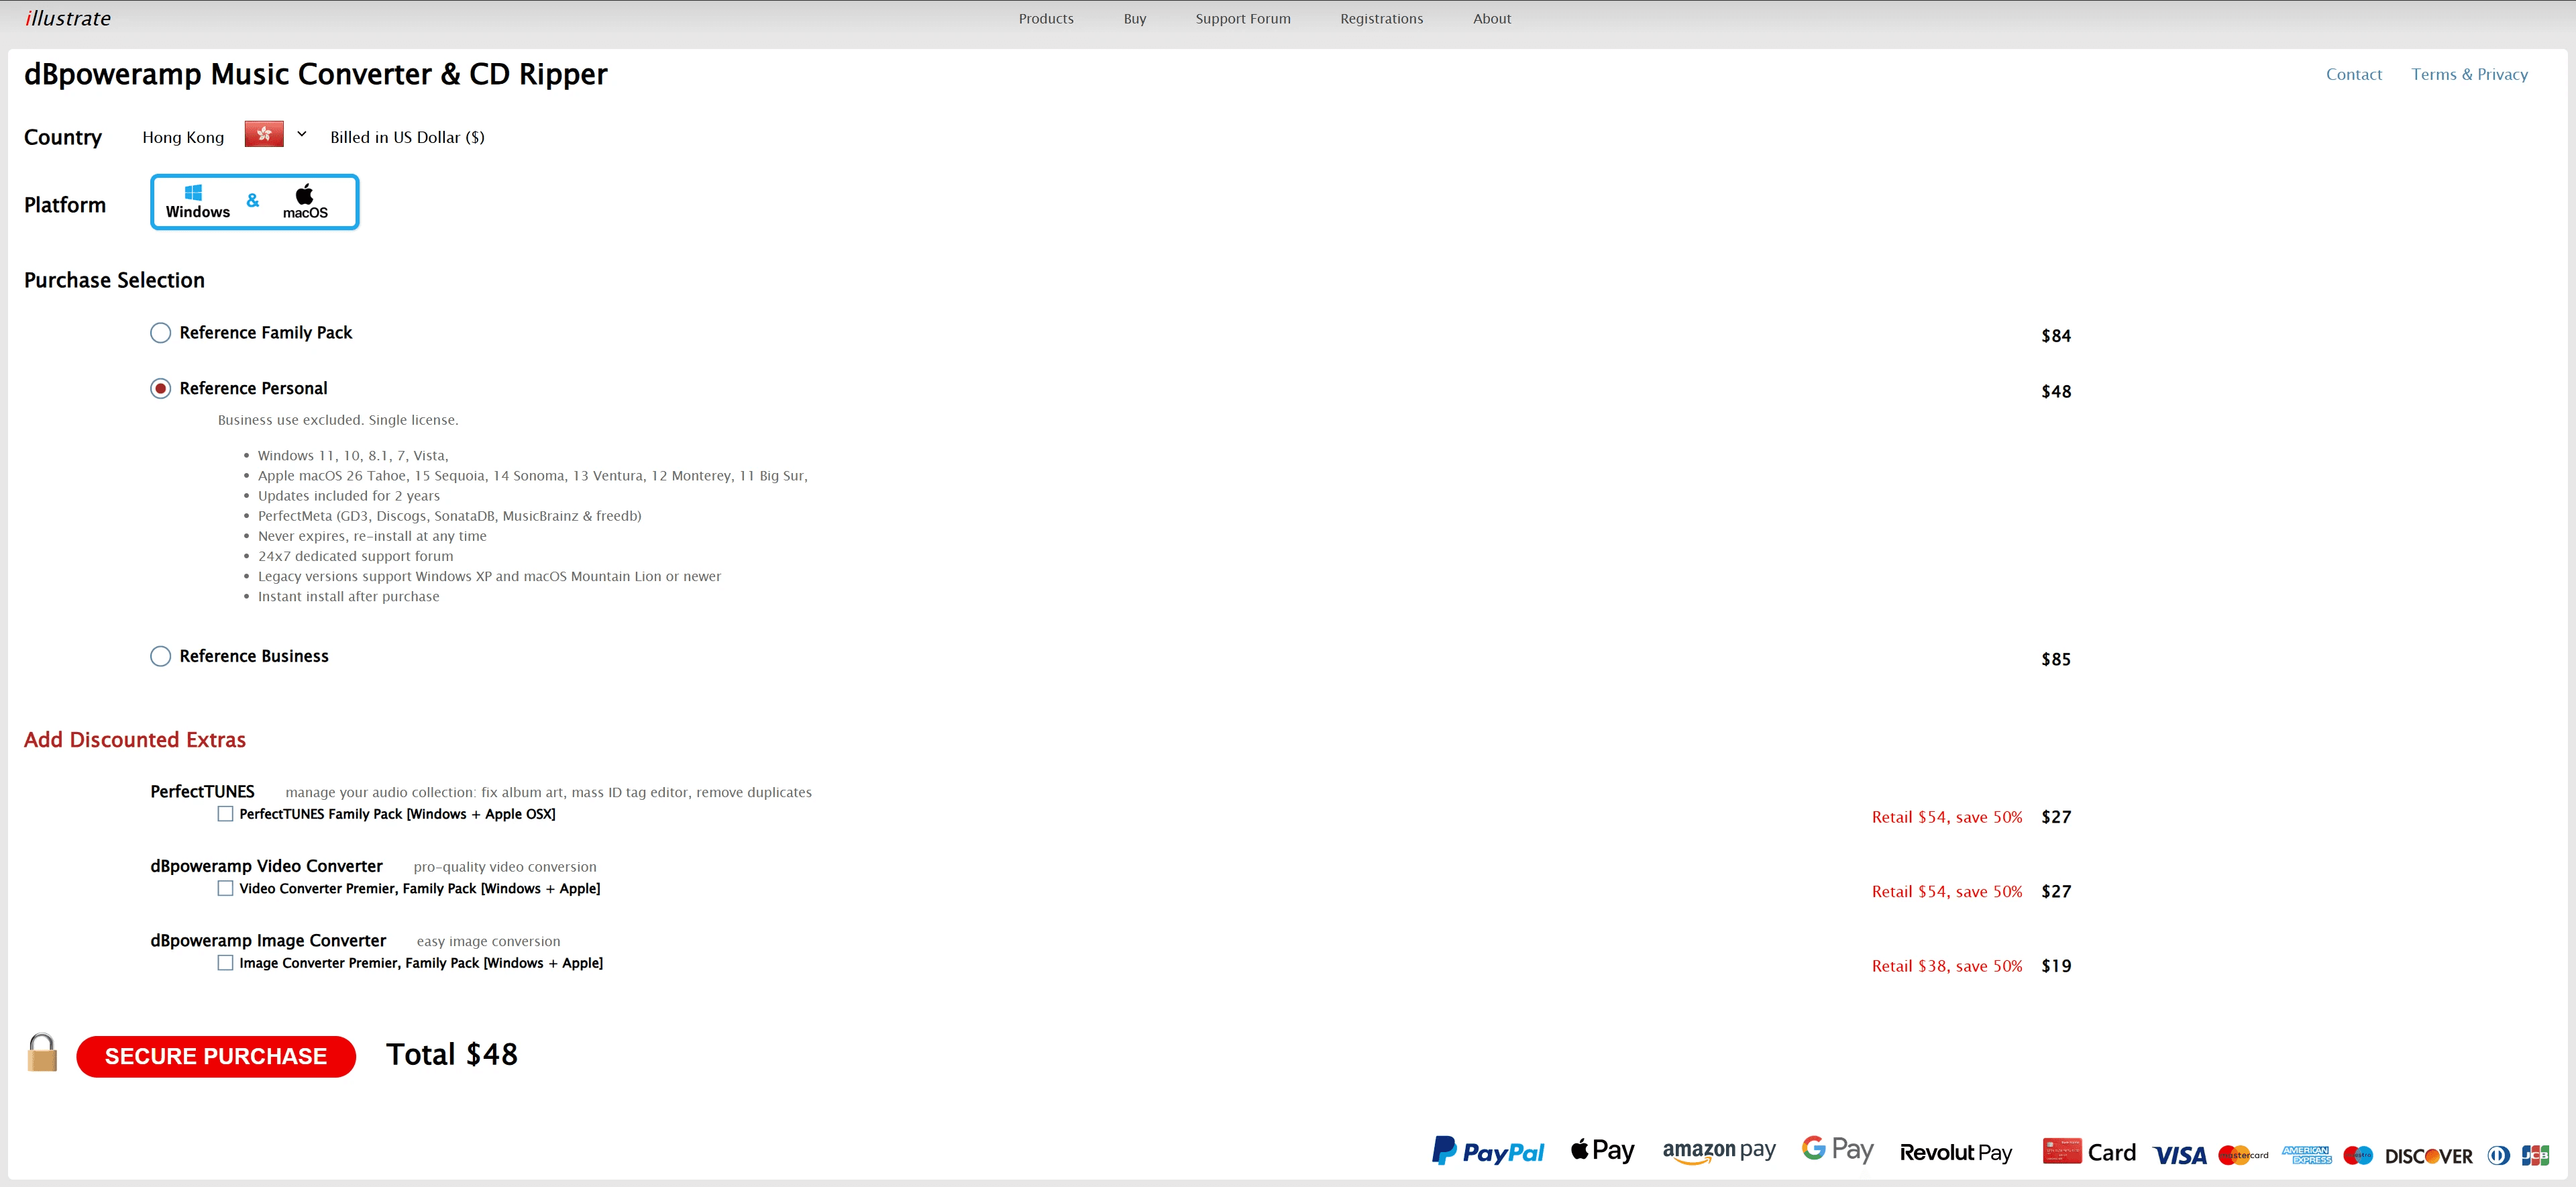Viewport: 2576px width, 1187px height.
Task: Click the page title 'dBpoweramp Music Converter & CD Ripper'
Action: coord(316,74)
